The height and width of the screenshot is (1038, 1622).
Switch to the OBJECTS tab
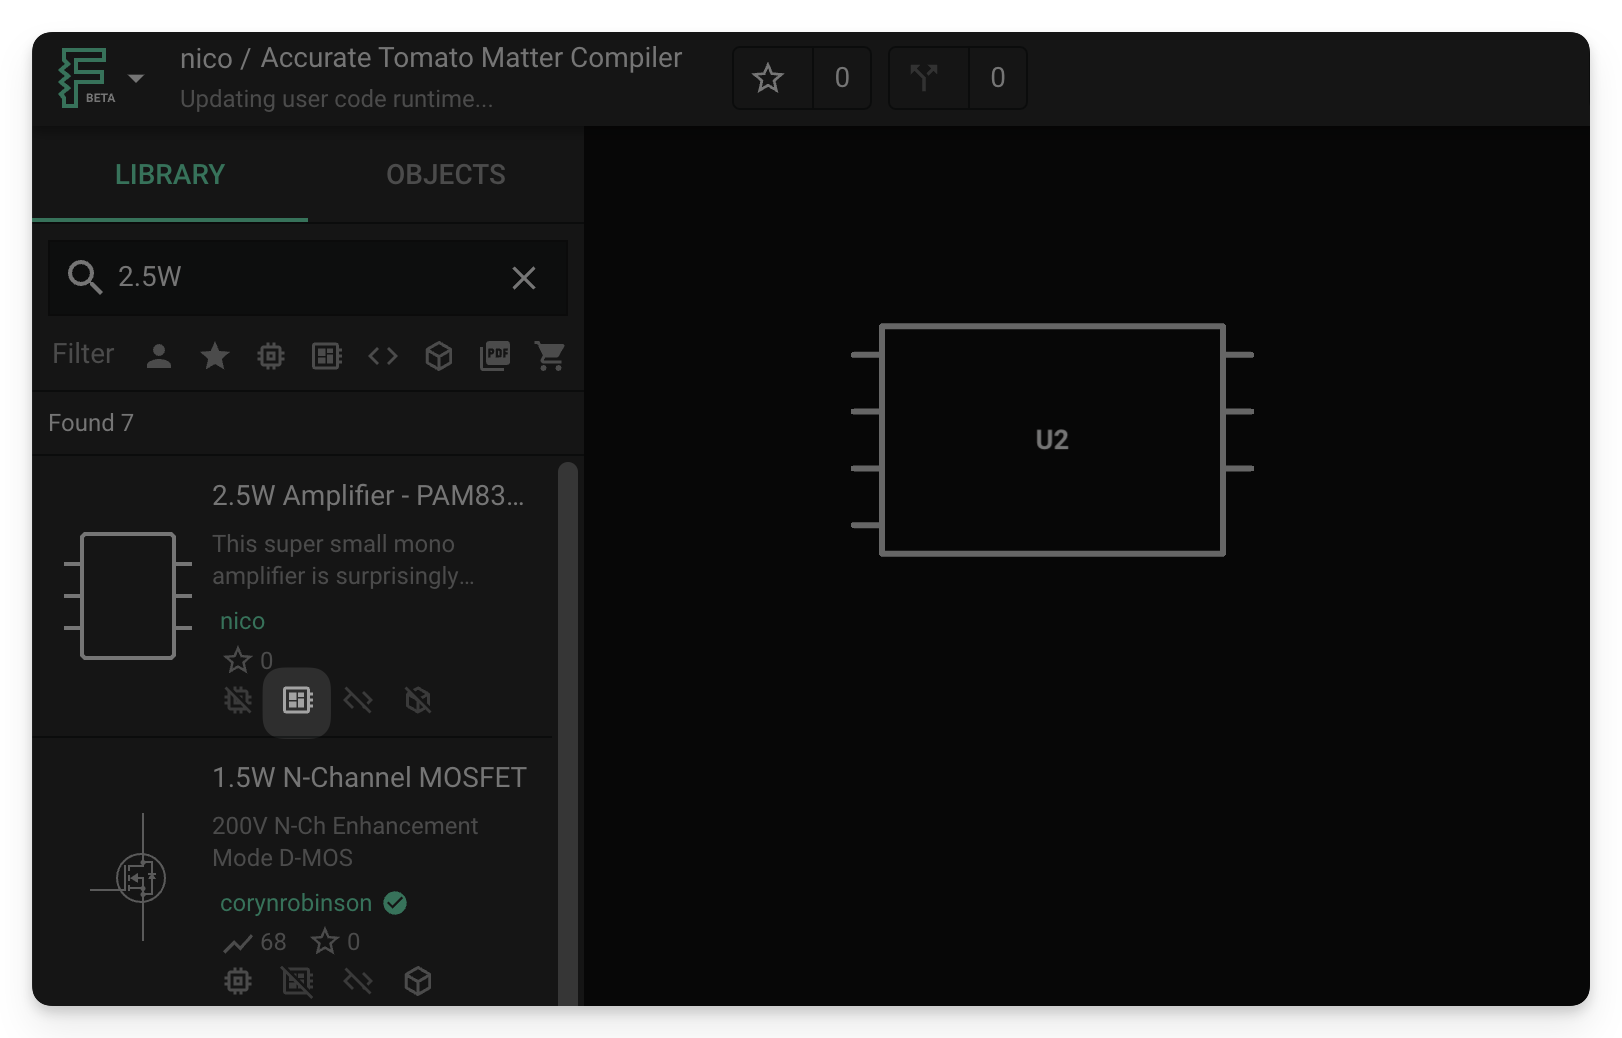pyautogui.click(x=446, y=174)
